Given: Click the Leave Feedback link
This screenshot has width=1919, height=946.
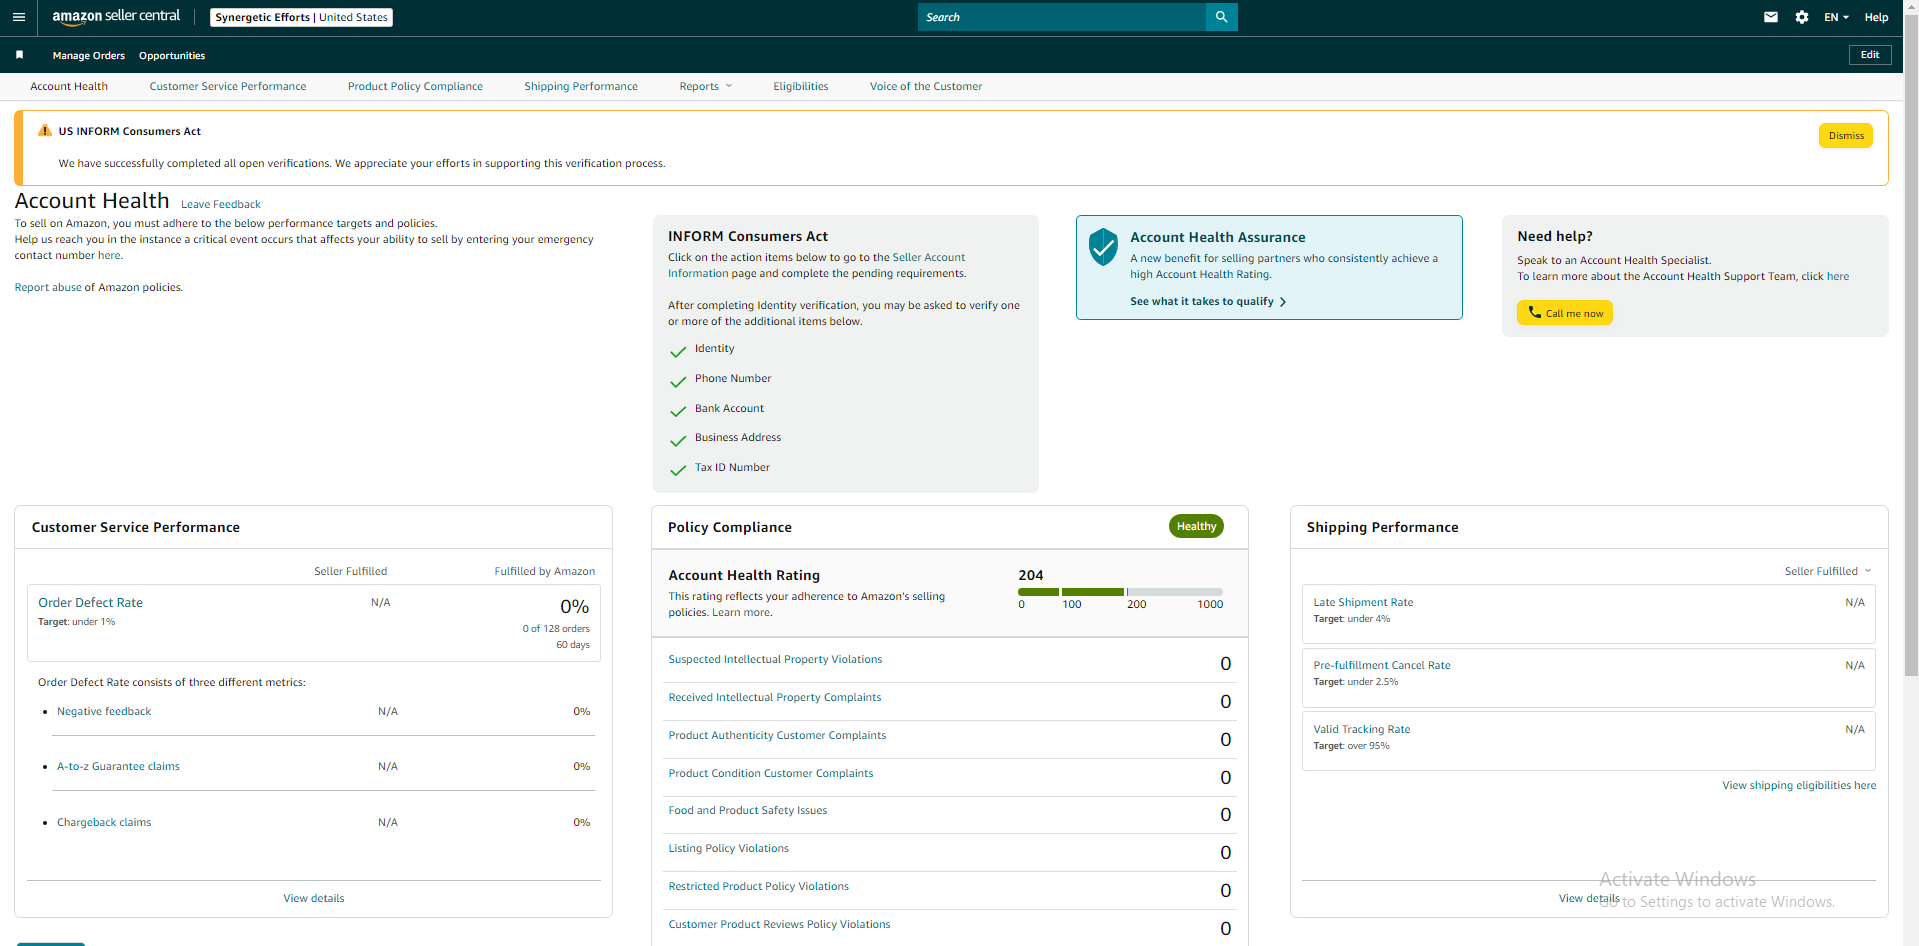Looking at the screenshot, I should pyautogui.click(x=221, y=204).
